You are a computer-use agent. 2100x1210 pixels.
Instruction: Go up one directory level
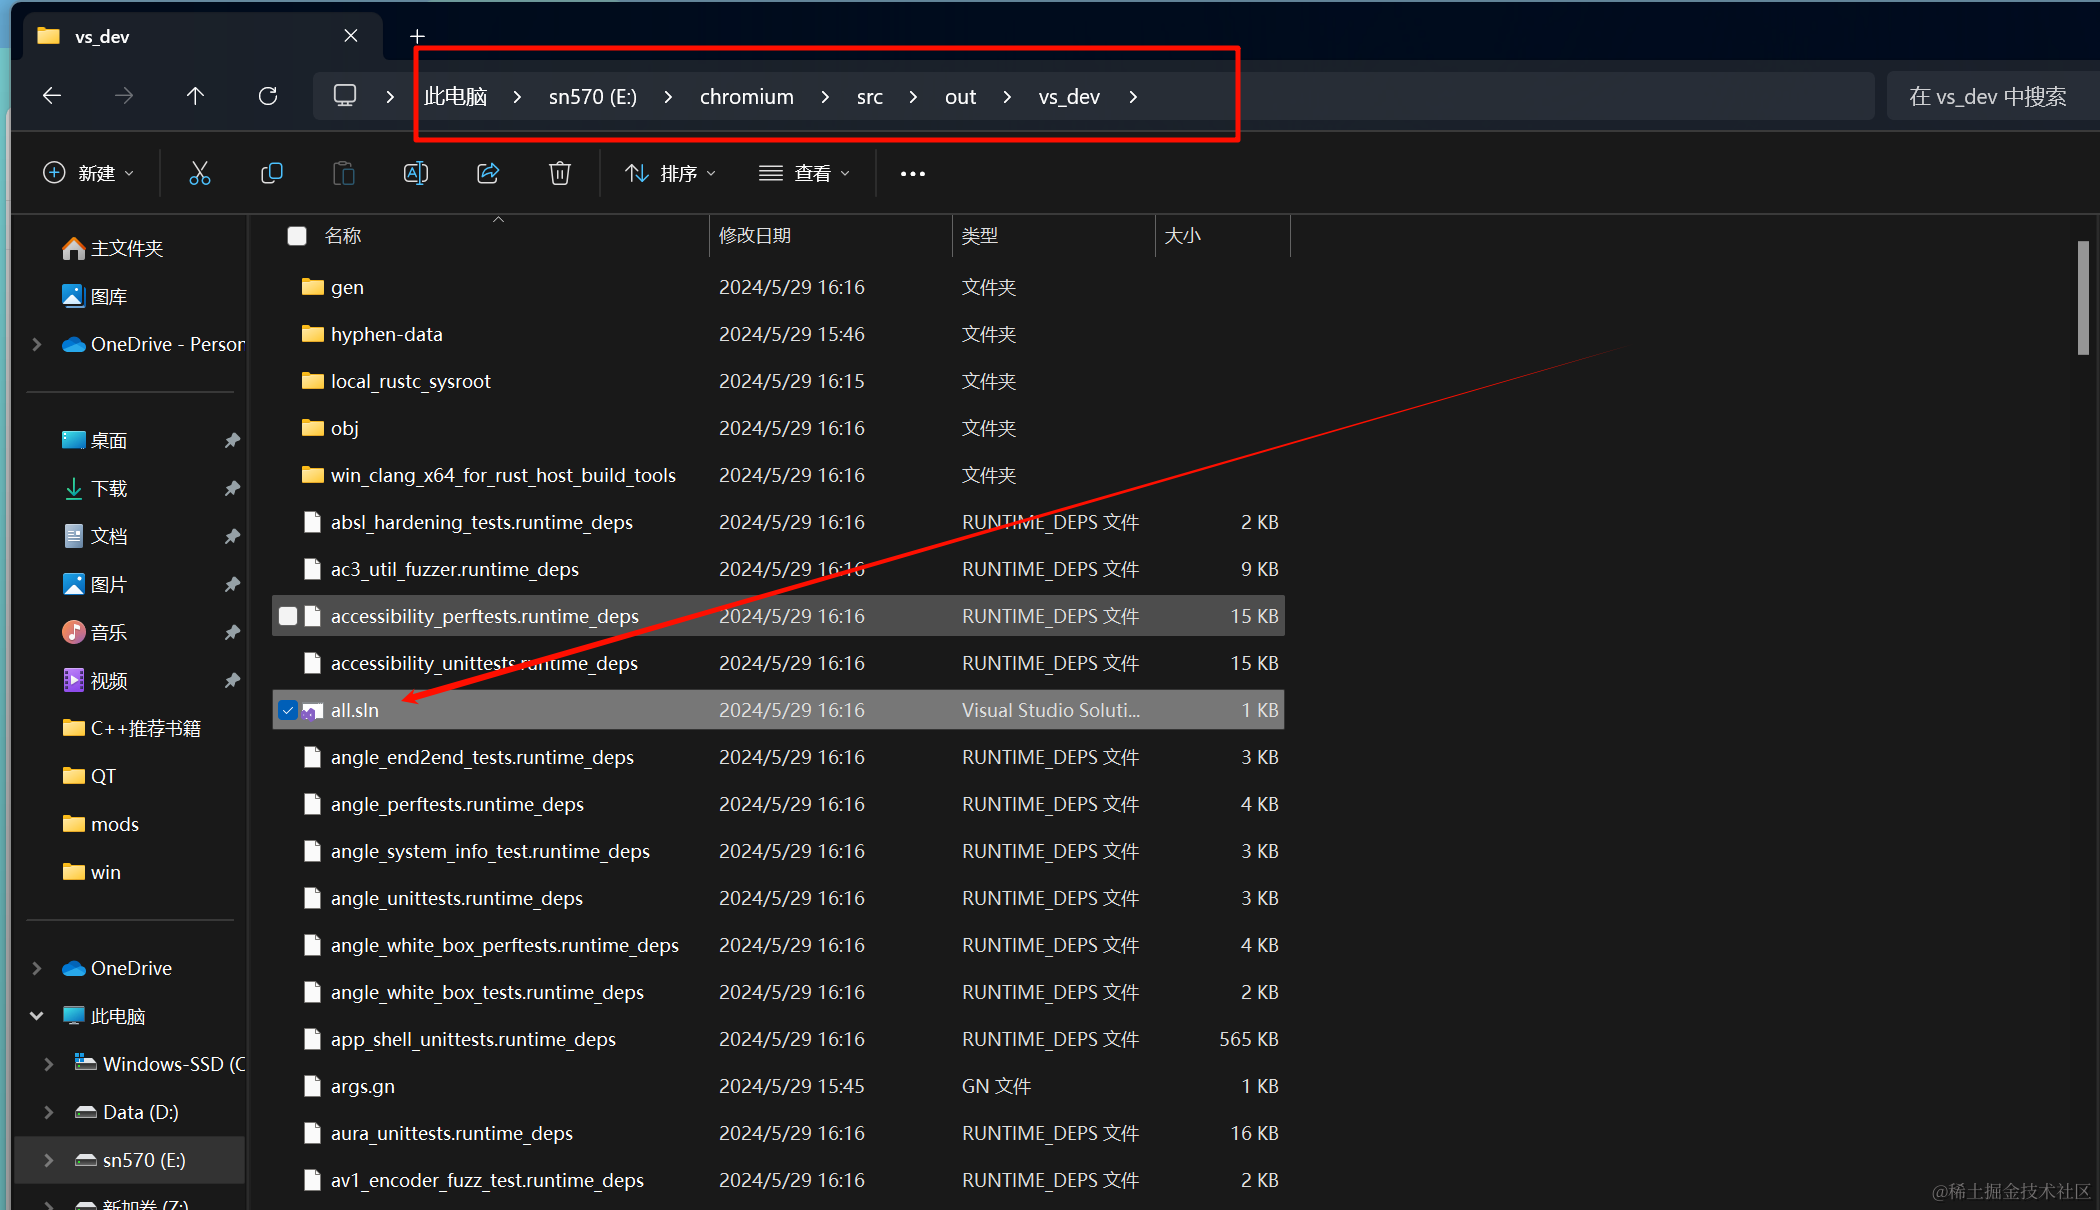[x=195, y=96]
